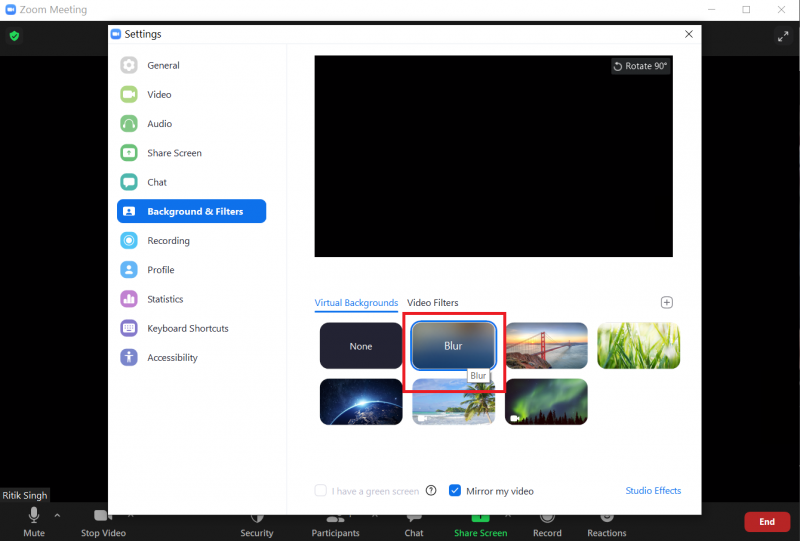Choose the Golden Gate Bridge background

[546, 346]
